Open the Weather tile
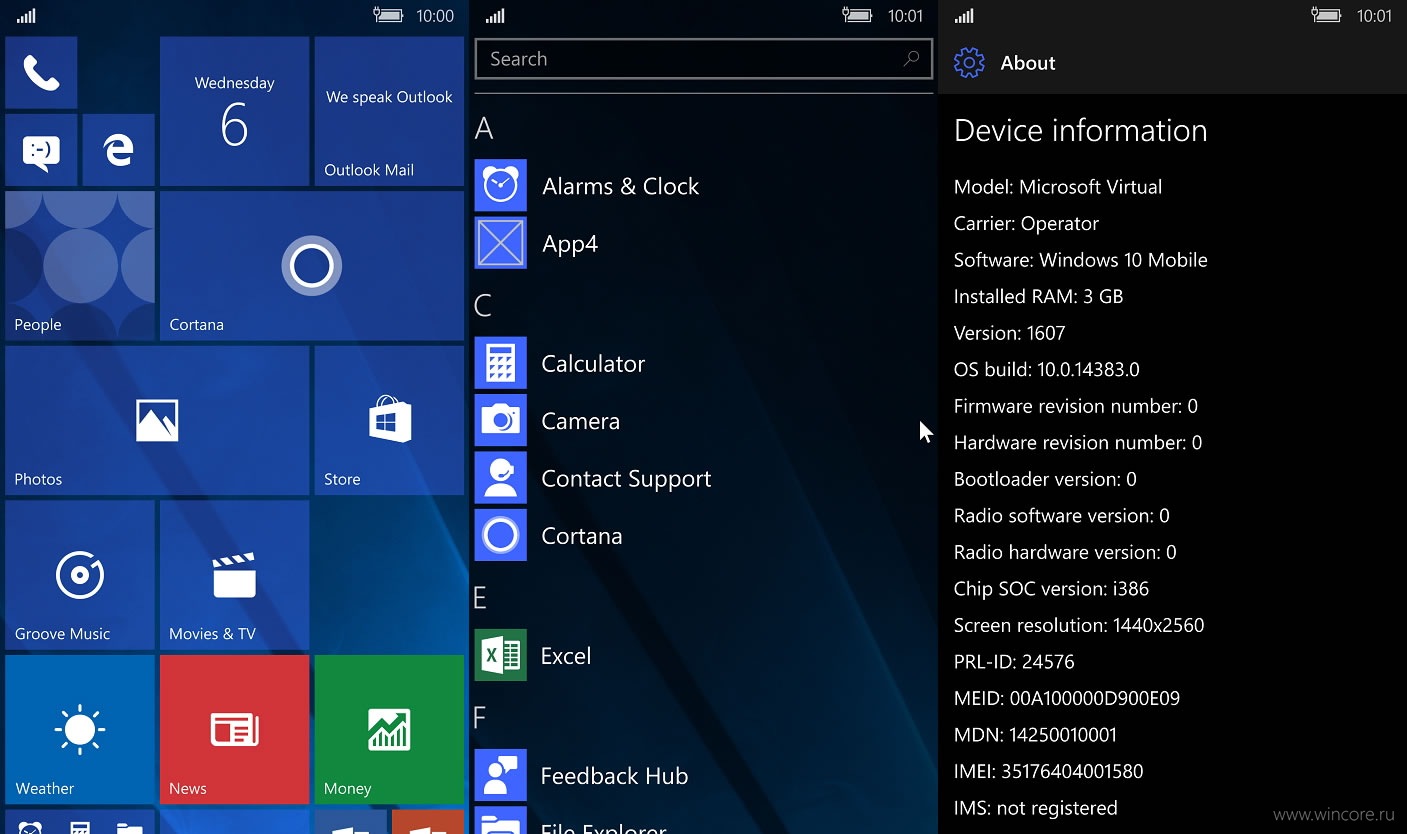1407x834 pixels. (x=80, y=730)
